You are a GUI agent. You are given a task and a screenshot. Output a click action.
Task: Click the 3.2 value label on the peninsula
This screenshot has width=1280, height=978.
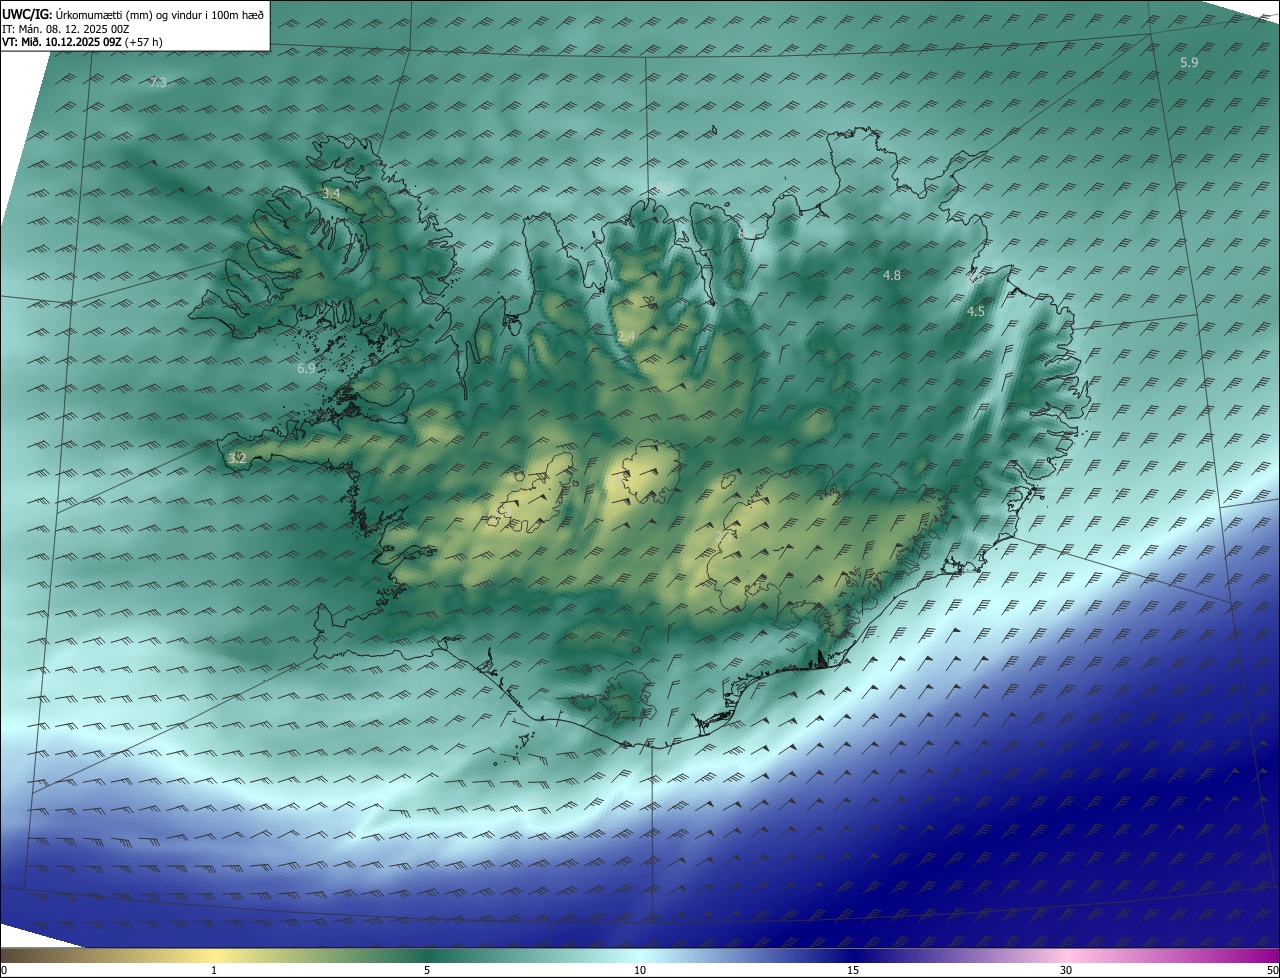(237, 459)
